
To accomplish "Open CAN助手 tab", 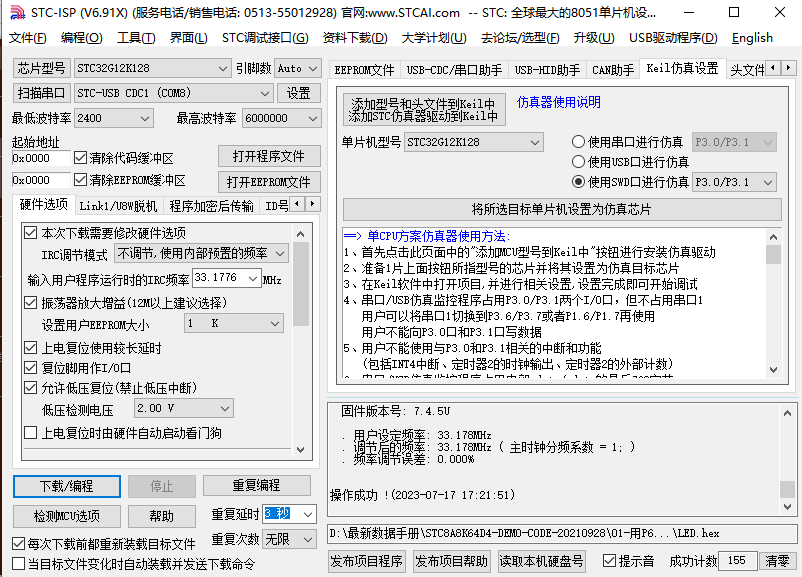I will (x=613, y=70).
